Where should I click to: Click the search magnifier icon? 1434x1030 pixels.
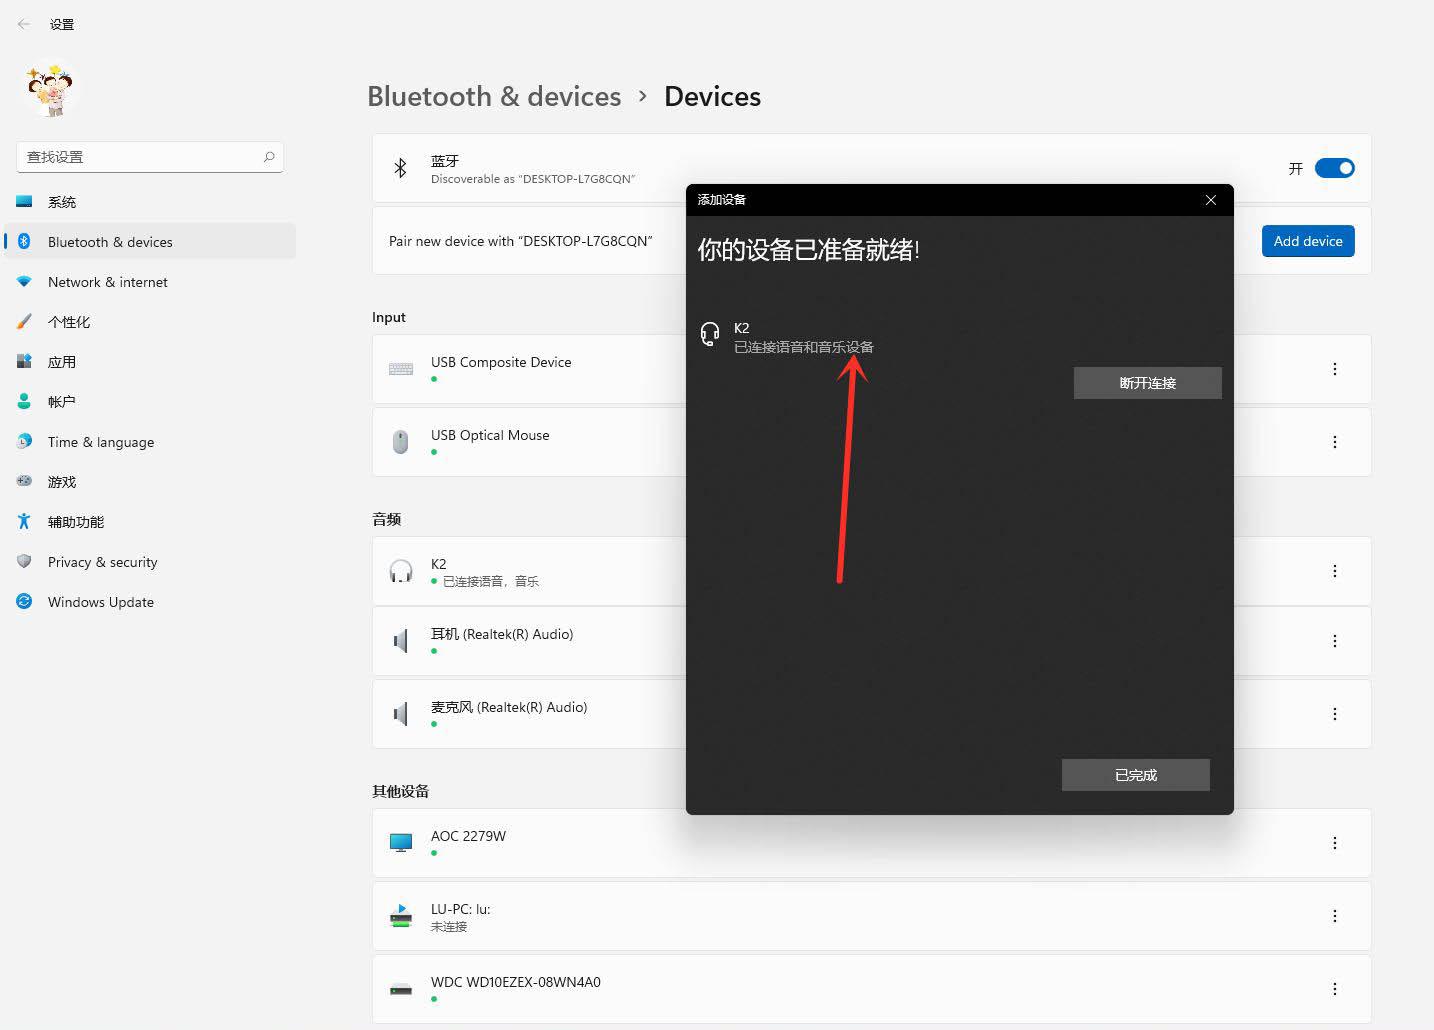pyautogui.click(x=269, y=157)
